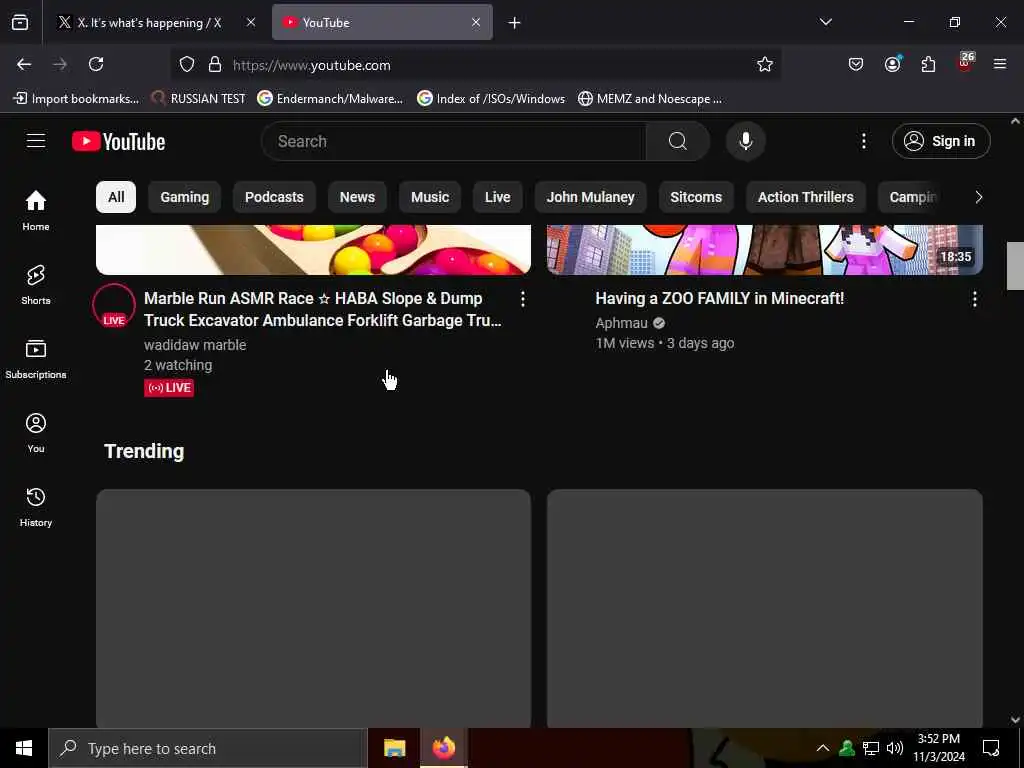Close the YouTube browser tab

point(475,22)
